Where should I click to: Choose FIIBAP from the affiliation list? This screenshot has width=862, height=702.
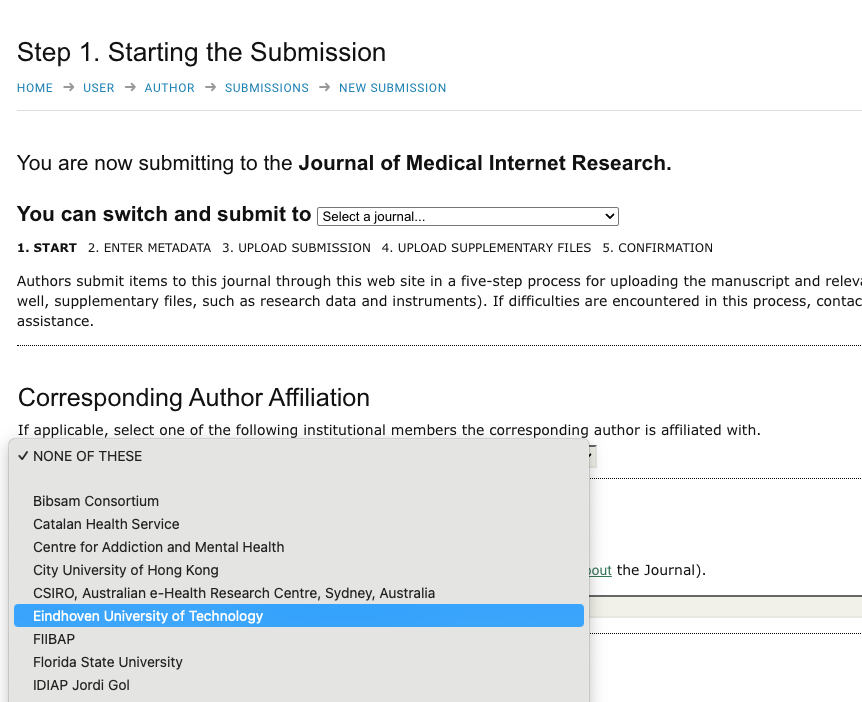pyautogui.click(x=54, y=639)
